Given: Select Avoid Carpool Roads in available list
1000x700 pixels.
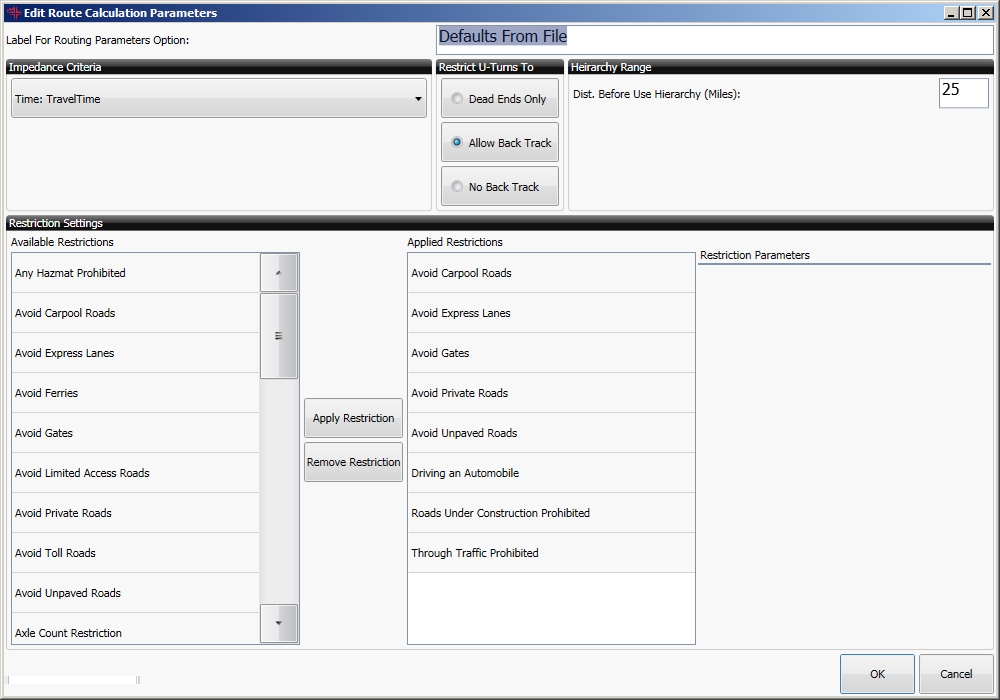Looking at the screenshot, I should [x=135, y=313].
